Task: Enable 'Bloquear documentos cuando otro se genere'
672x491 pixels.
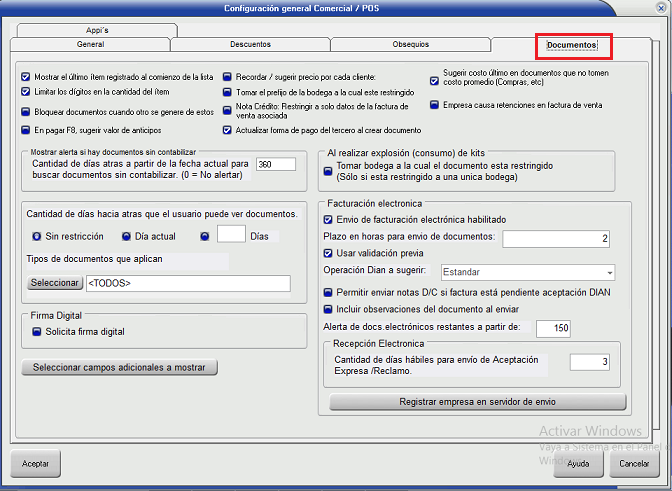Action: tap(25, 112)
